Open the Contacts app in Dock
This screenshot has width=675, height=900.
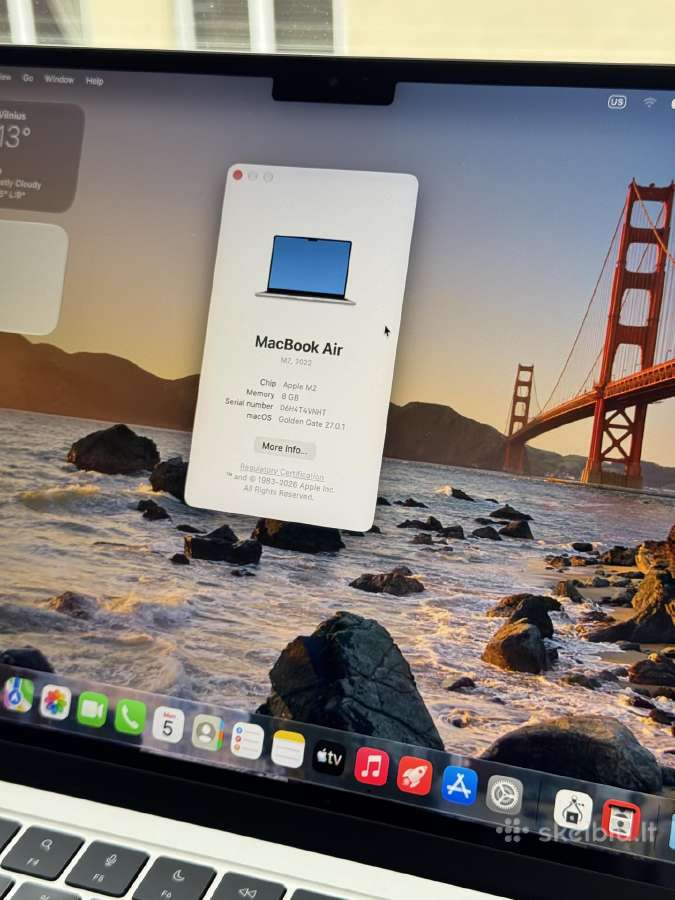[207, 733]
